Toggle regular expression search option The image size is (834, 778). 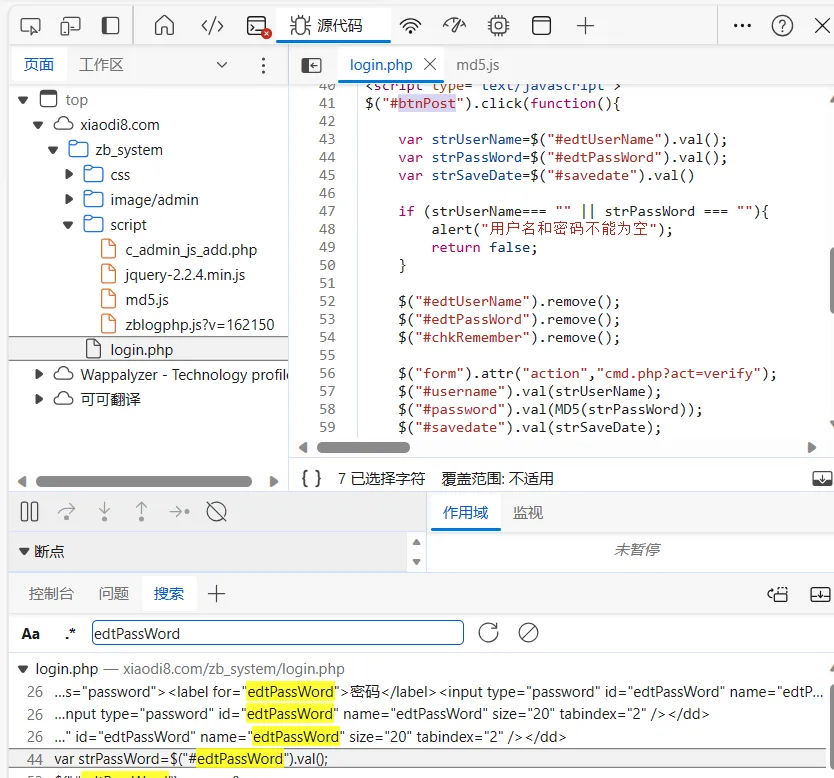[70, 633]
